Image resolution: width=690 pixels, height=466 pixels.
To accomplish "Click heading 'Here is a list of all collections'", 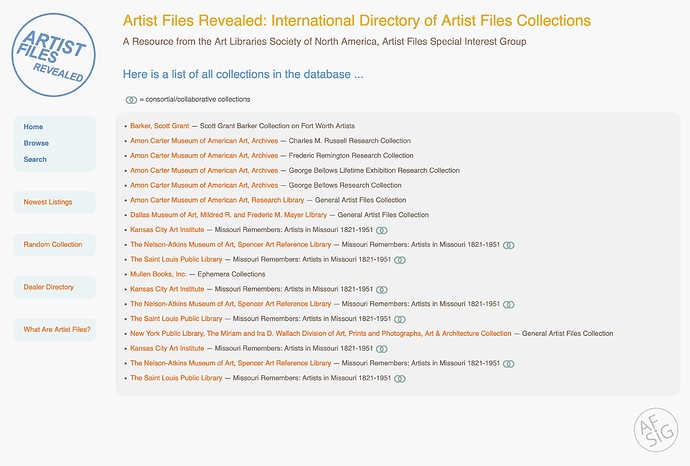I will pyautogui.click(x=243, y=74).
